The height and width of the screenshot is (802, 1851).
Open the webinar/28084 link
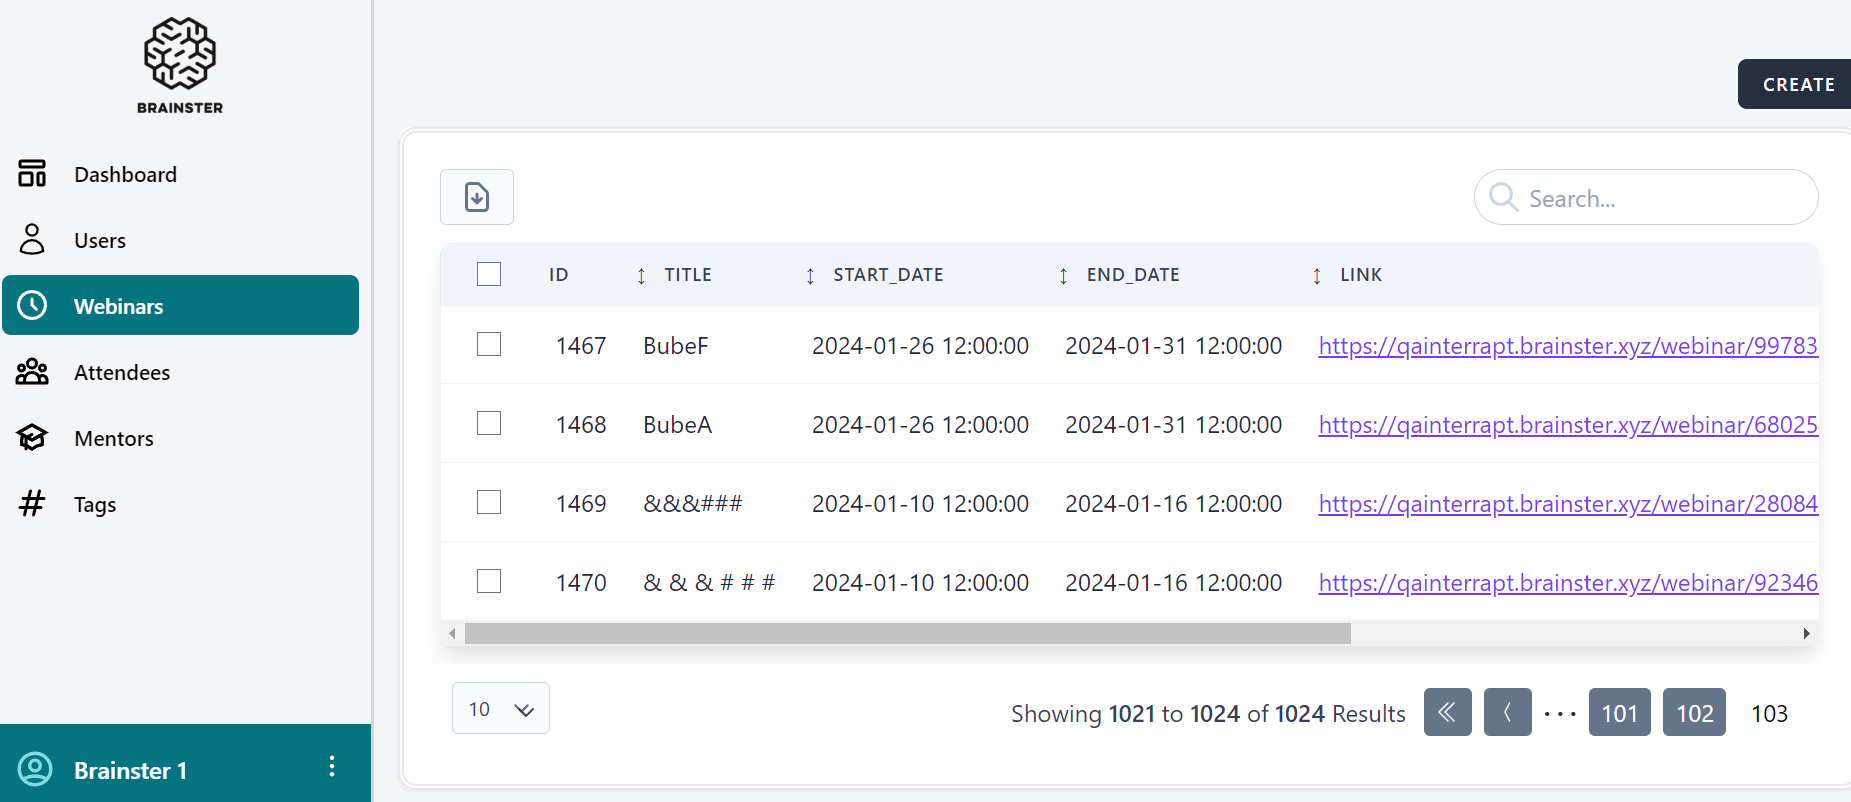click(1567, 504)
